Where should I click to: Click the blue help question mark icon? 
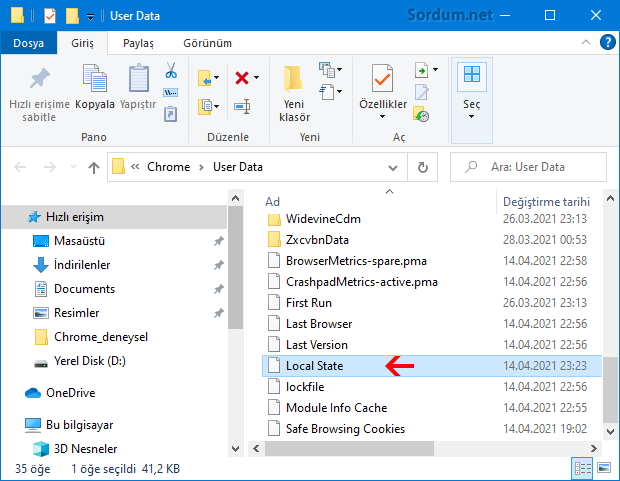(x=606, y=43)
